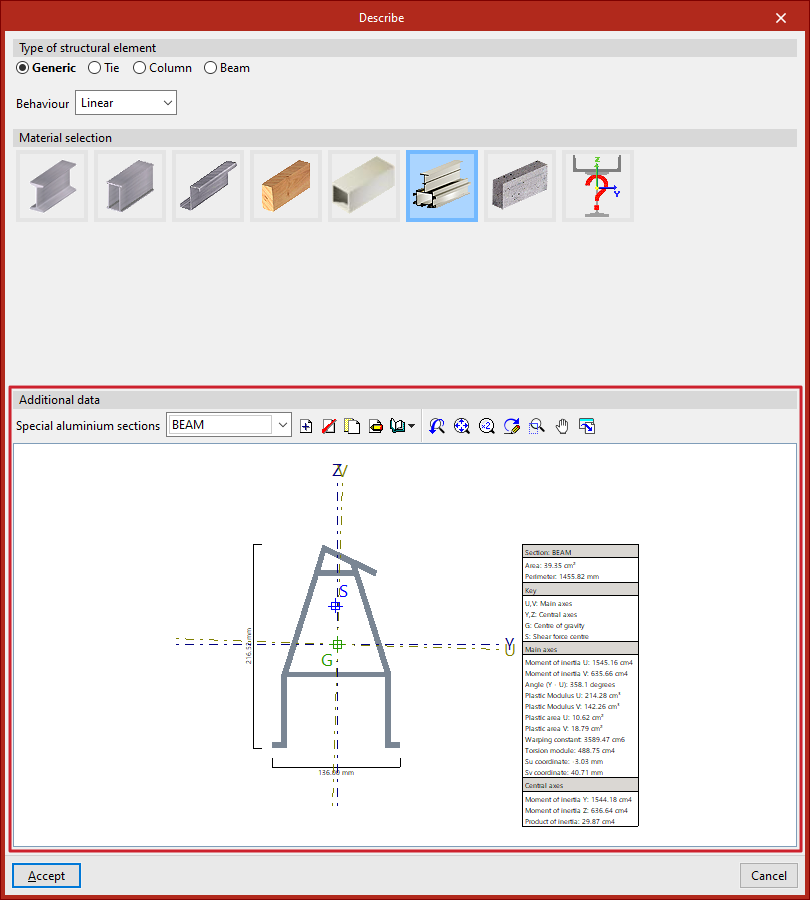Click the 'Area: 39.35 cm²' text
Image resolution: width=810 pixels, height=900 pixels.
550,565
